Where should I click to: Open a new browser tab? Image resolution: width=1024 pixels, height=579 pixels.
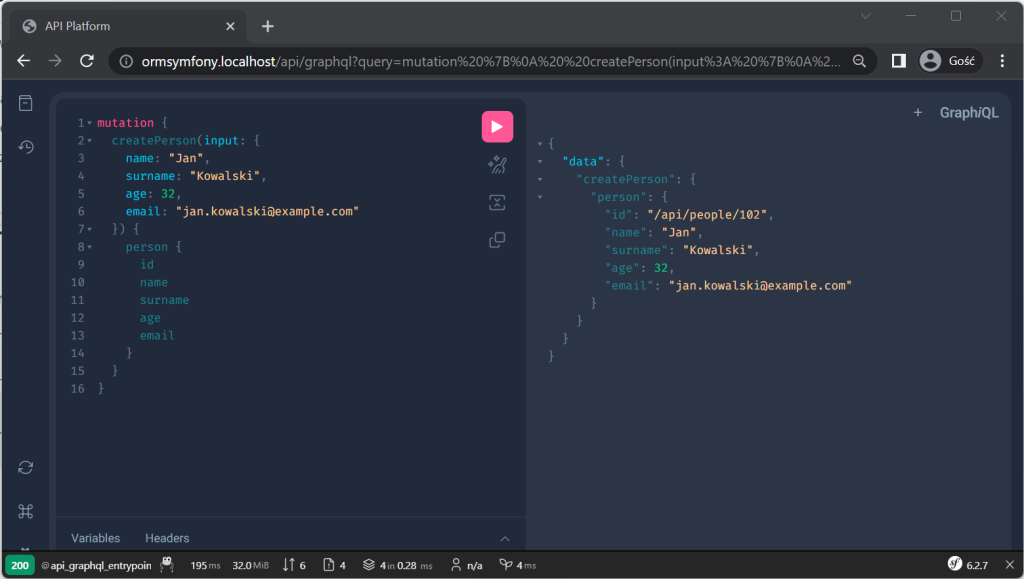click(268, 26)
